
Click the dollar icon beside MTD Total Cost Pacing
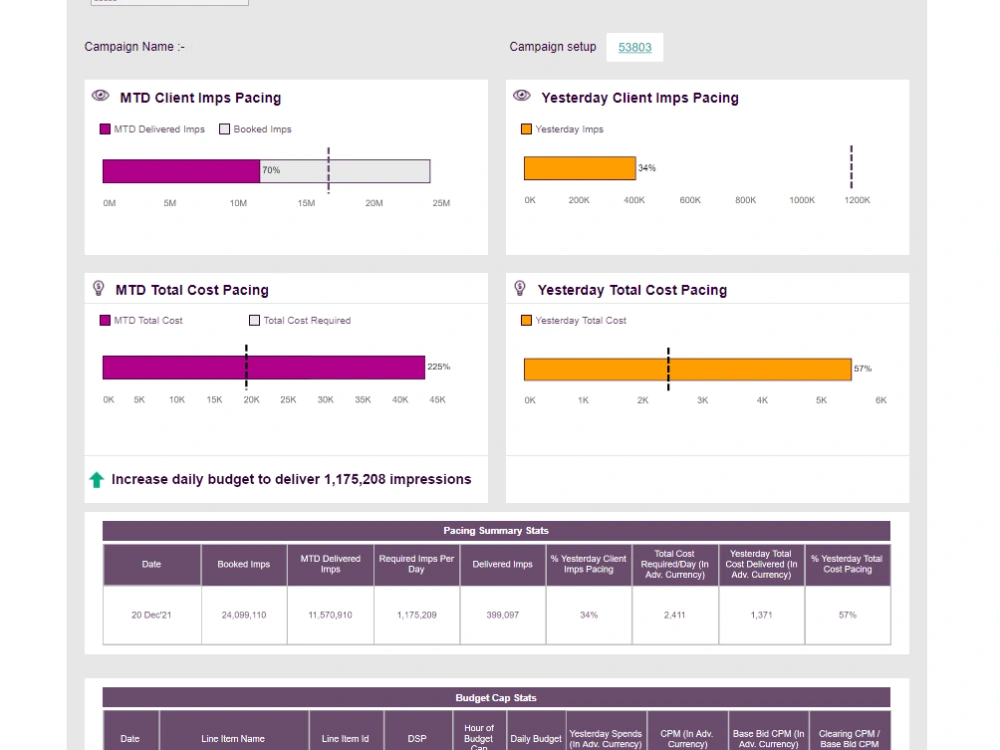(x=100, y=286)
